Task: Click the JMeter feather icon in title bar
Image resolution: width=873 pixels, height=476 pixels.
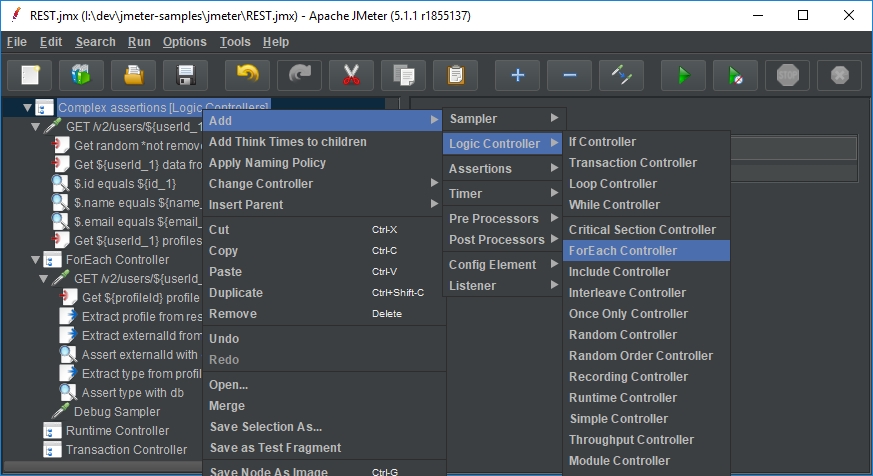Action: (17, 15)
